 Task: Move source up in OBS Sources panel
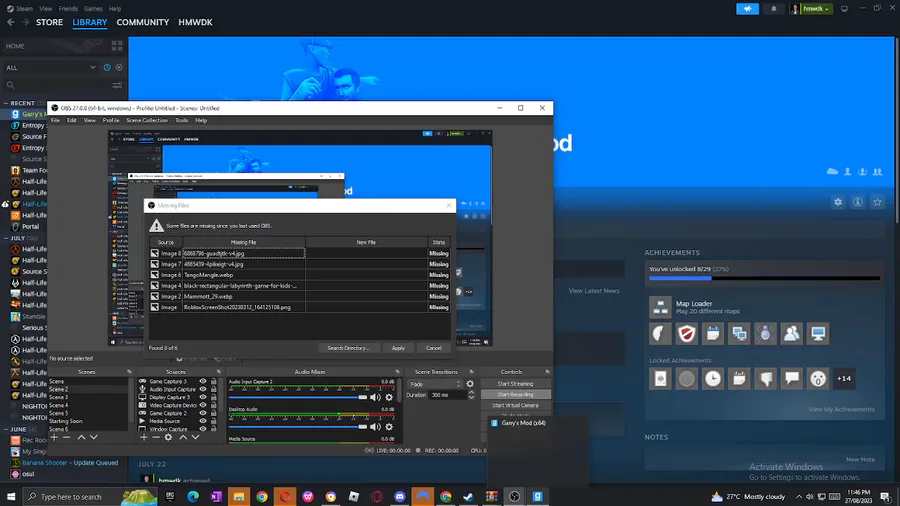tap(183, 437)
